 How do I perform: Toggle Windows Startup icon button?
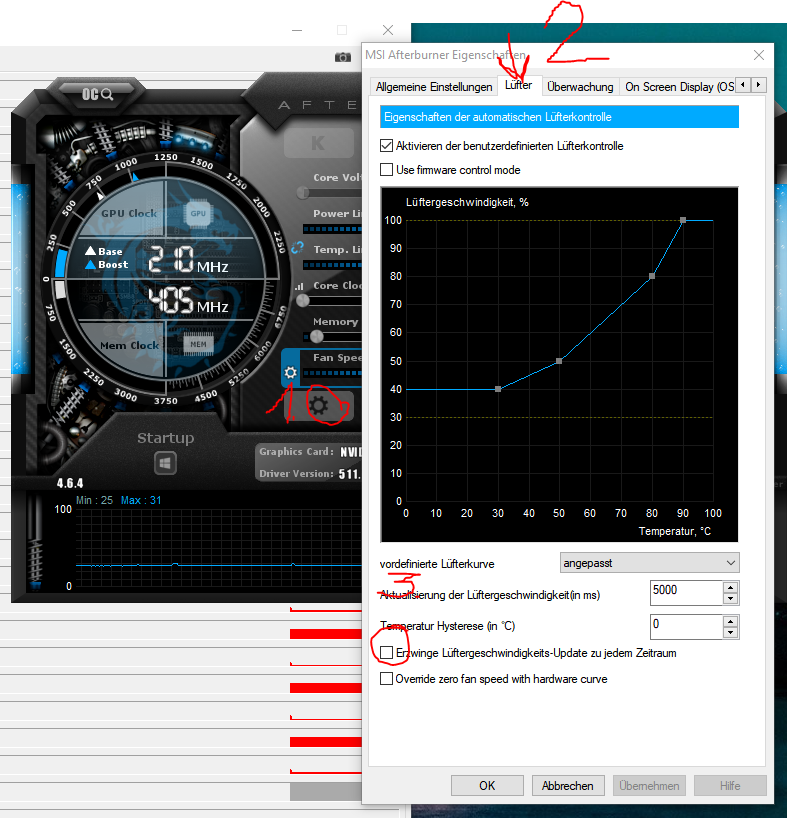coord(165,463)
